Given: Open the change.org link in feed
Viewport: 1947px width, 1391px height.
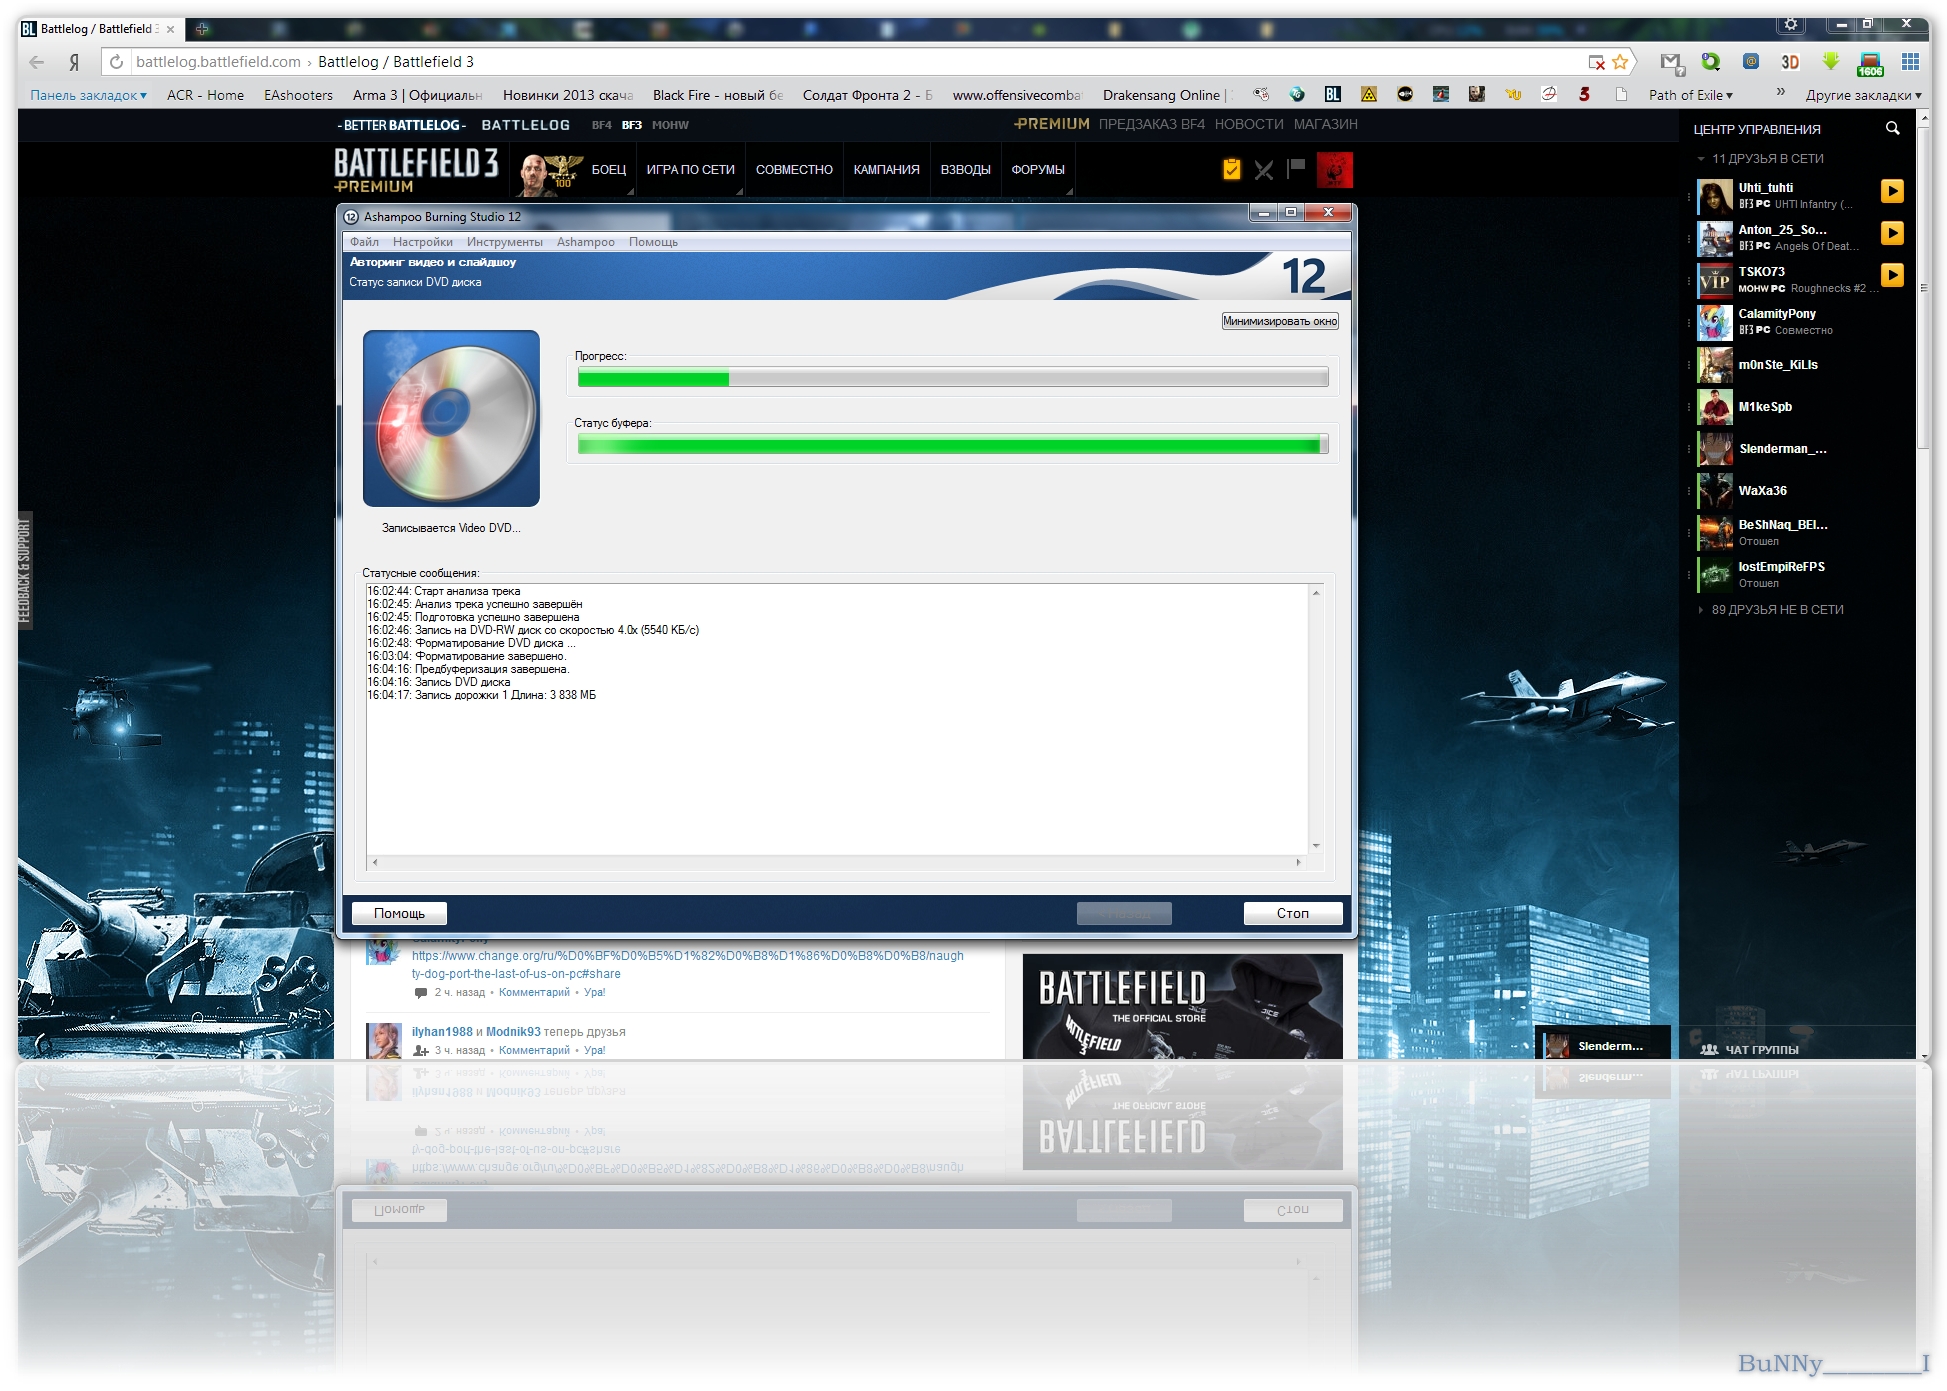Looking at the screenshot, I should pyautogui.click(x=687, y=964).
